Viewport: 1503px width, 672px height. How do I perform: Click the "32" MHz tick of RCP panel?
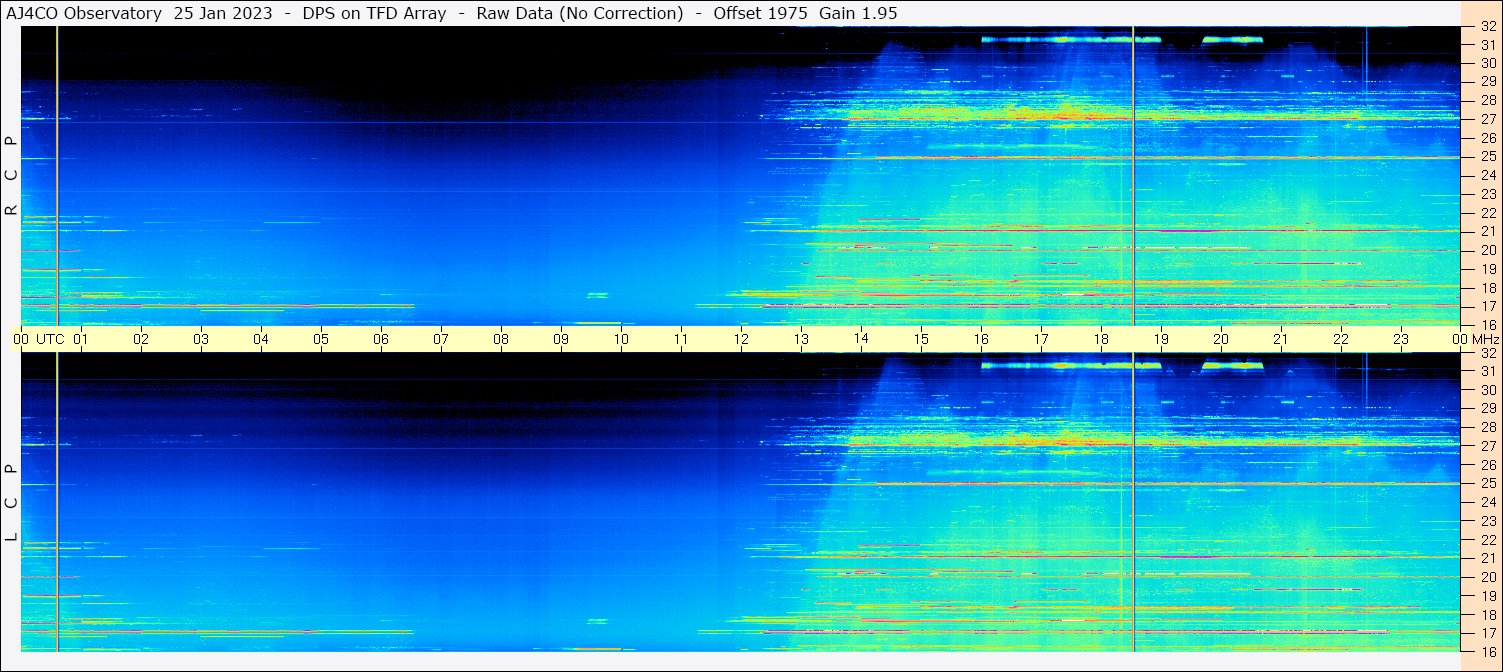point(1488,26)
